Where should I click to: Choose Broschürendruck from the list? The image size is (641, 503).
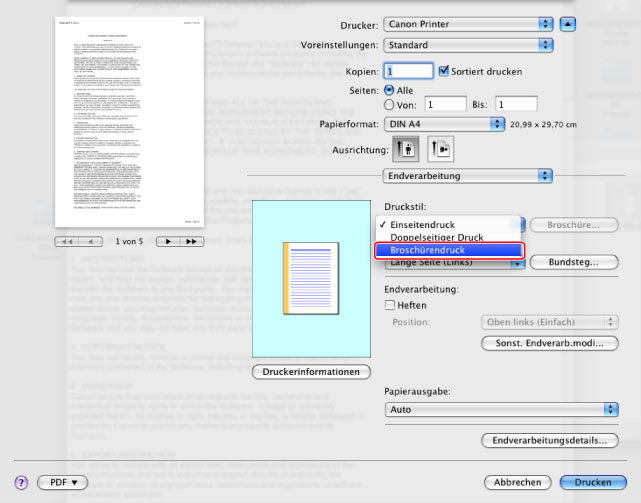(449, 250)
